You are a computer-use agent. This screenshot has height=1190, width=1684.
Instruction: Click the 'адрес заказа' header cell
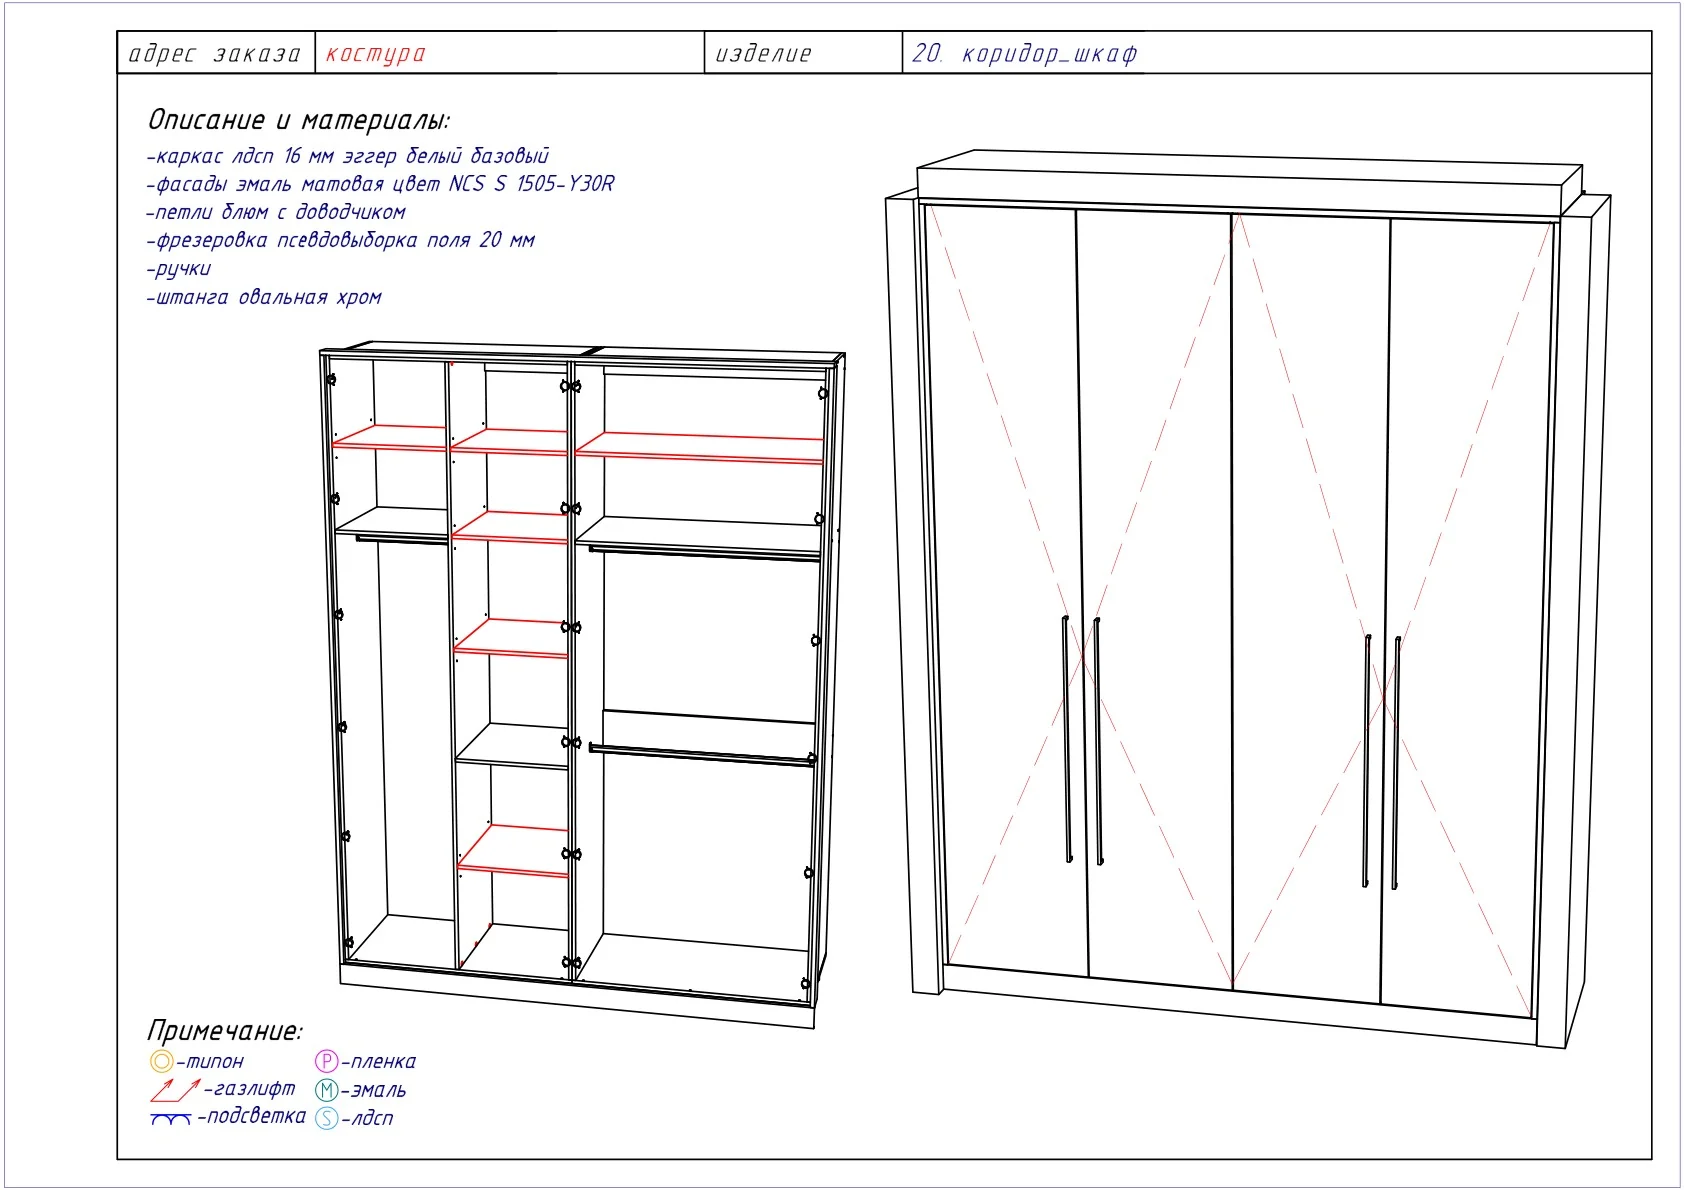(215, 53)
